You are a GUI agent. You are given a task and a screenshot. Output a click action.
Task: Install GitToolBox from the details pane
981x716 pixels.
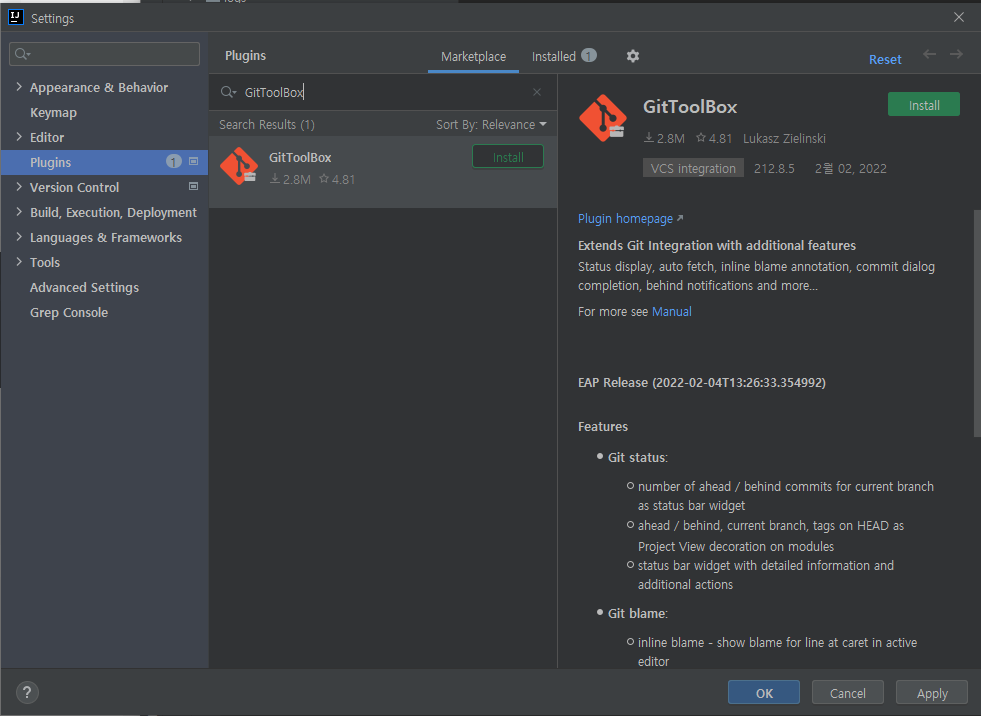point(923,105)
